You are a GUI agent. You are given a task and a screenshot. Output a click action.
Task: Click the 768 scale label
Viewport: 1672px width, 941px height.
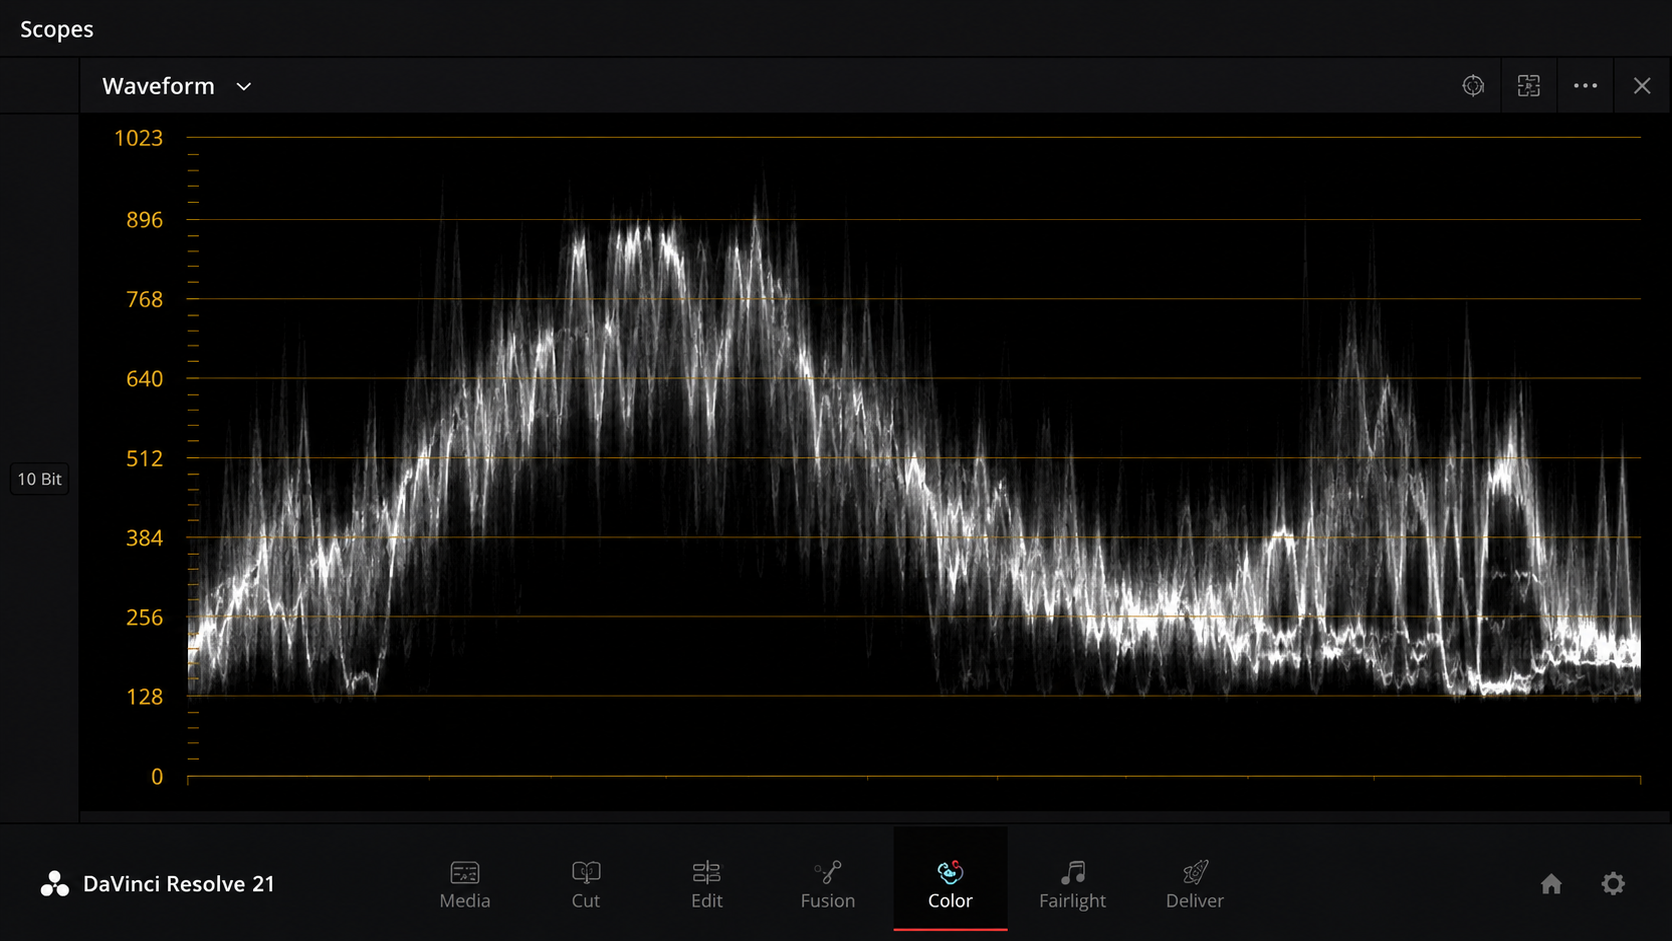pyautogui.click(x=144, y=299)
